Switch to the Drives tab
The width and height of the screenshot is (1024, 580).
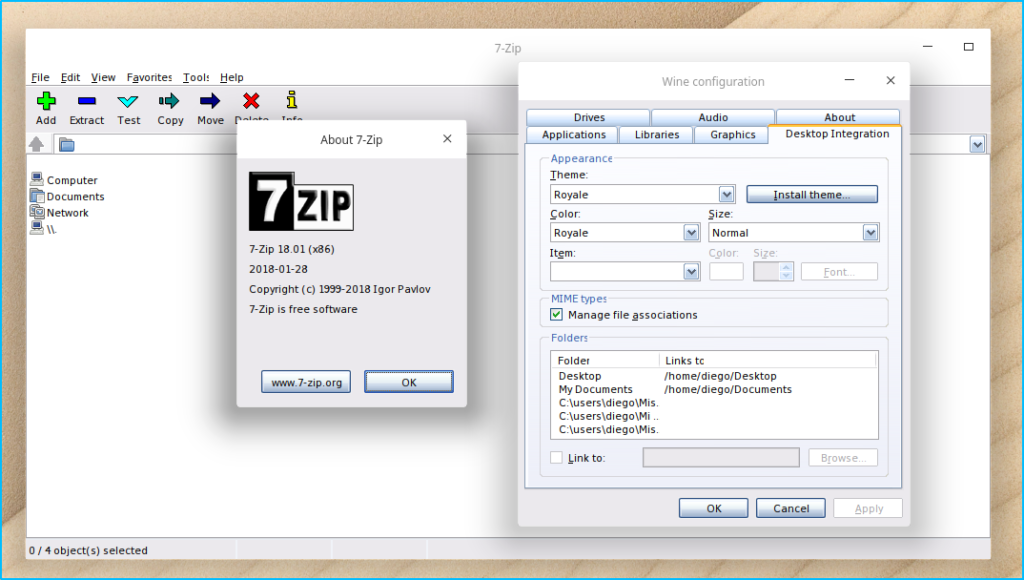tap(588, 118)
